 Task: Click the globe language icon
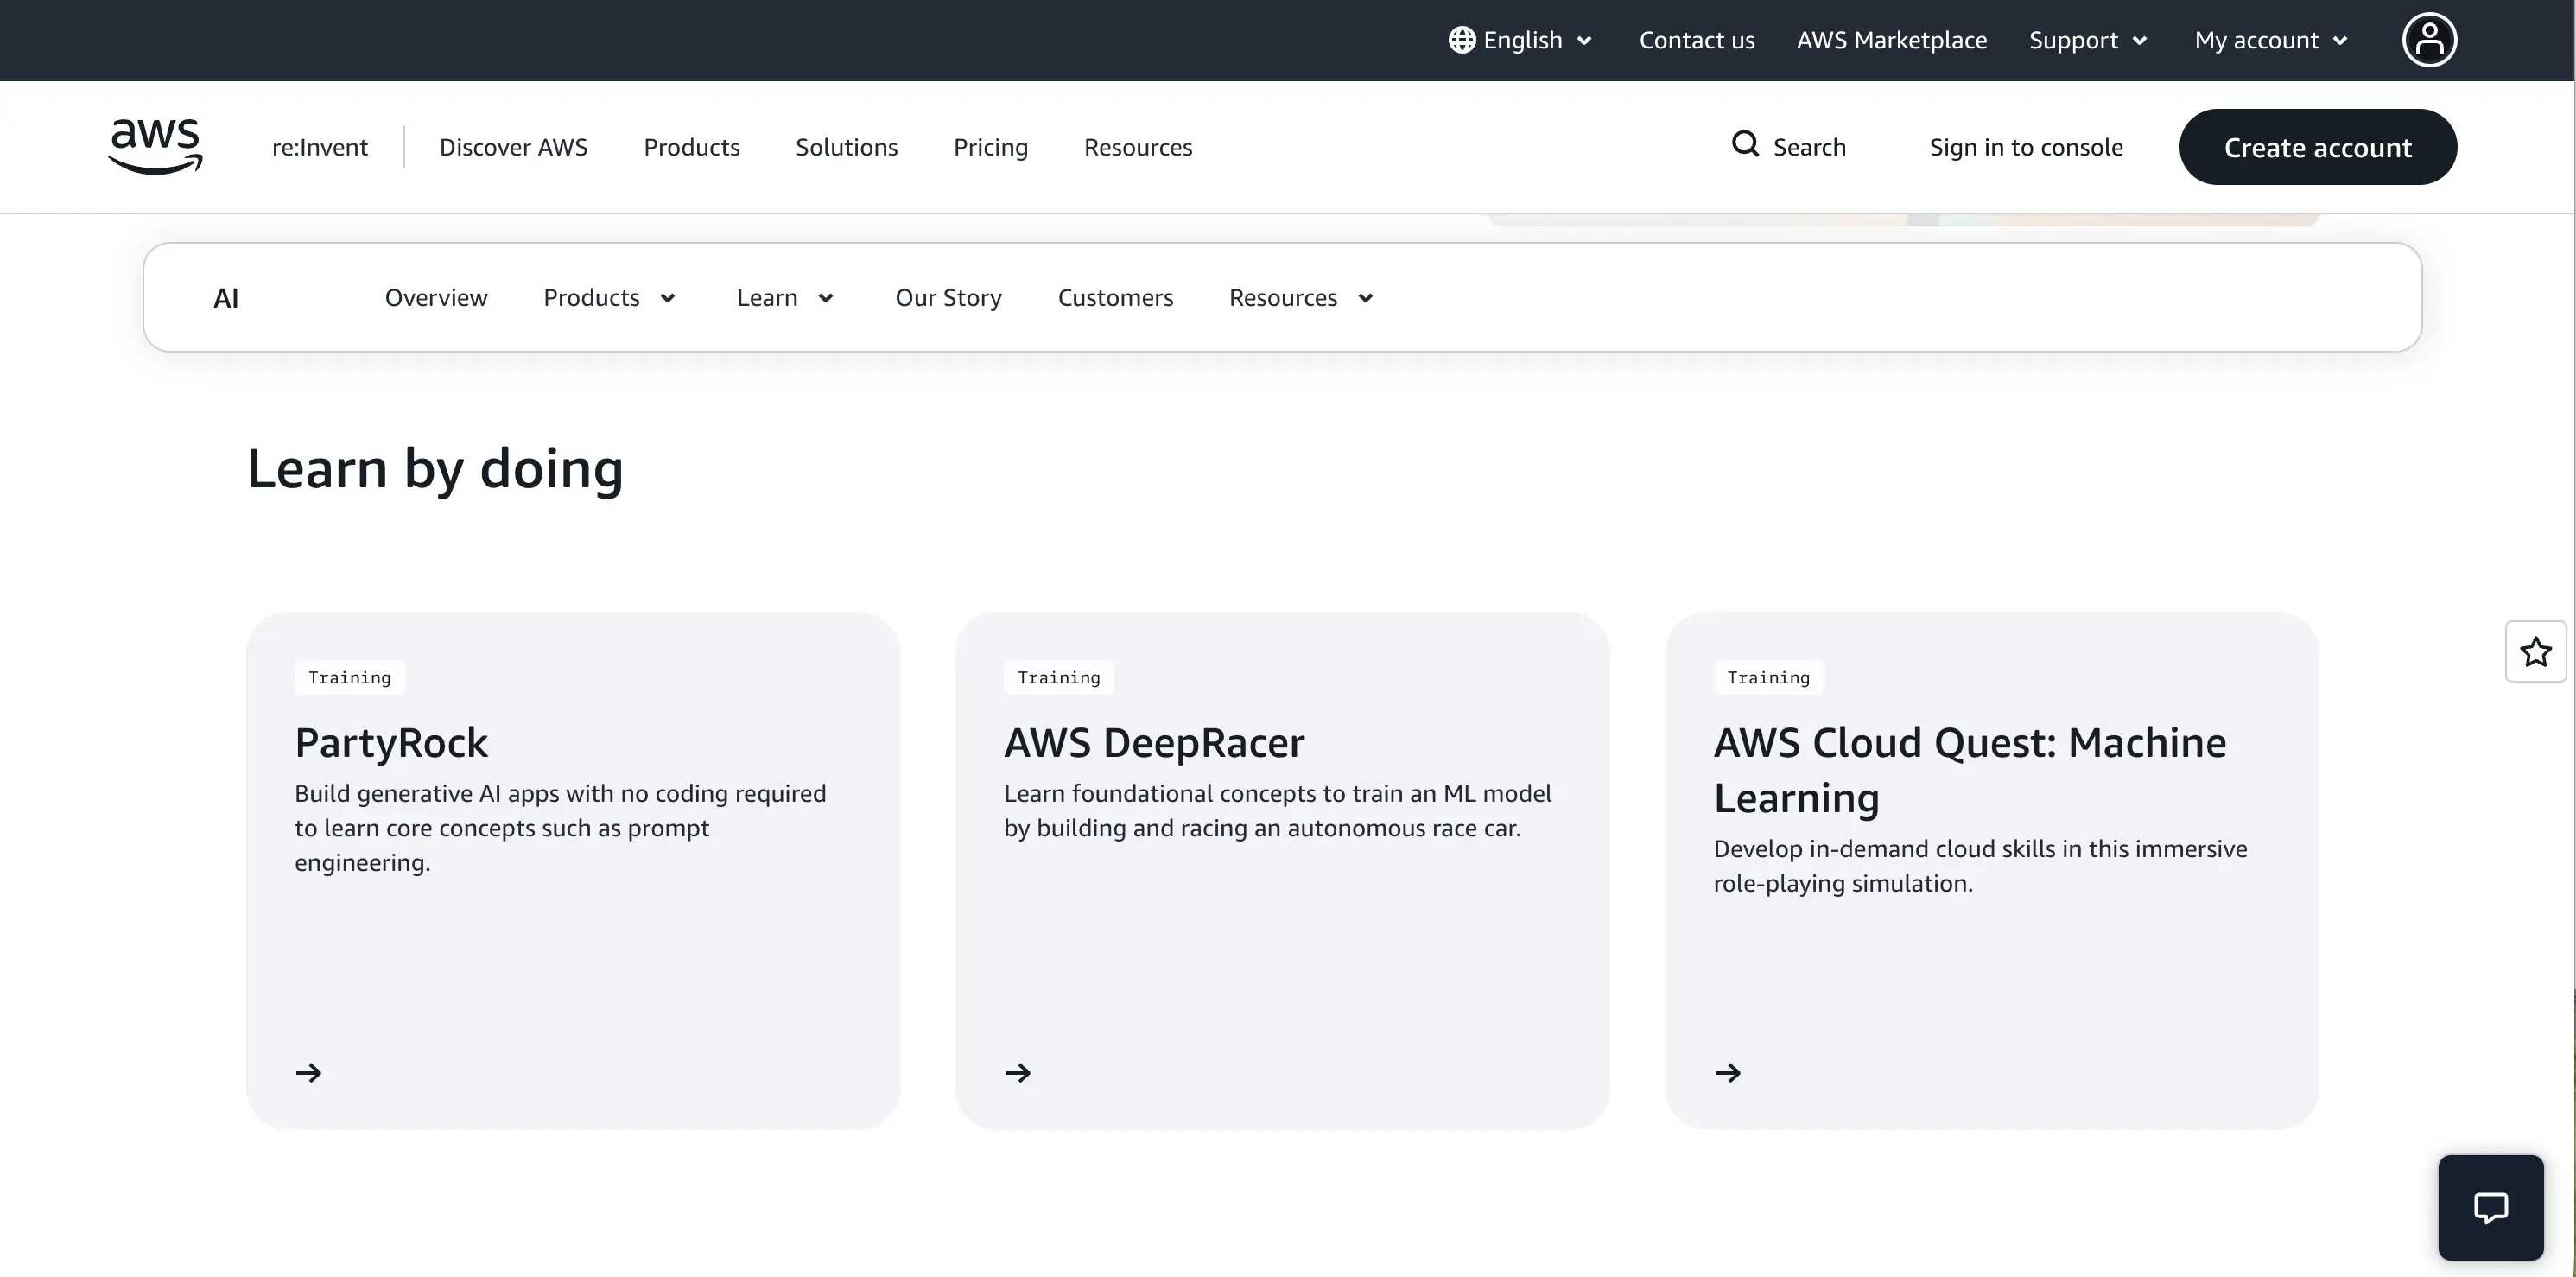coord(1462,40)
